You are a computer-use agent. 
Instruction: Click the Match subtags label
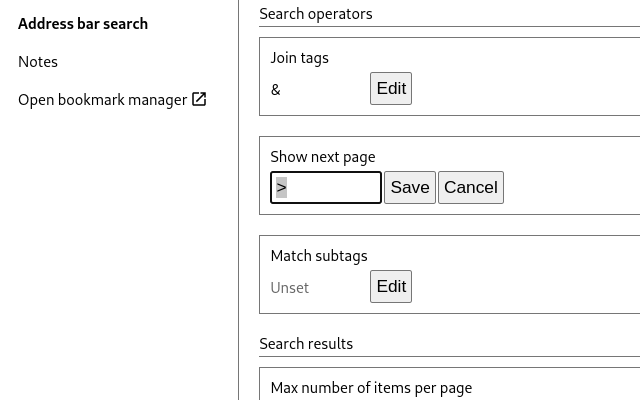[319, 256]
